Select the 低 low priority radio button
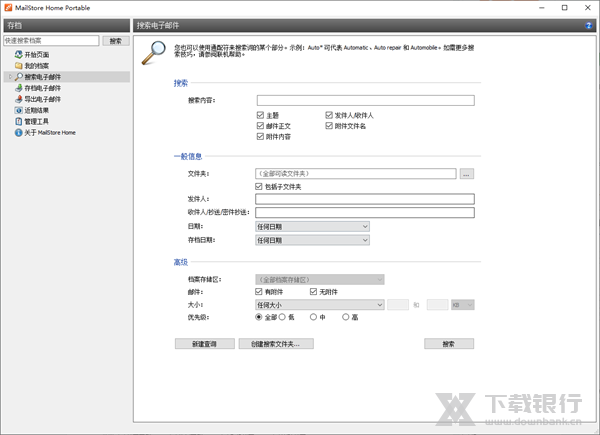600x435 pixels. [x=282, y=317]
